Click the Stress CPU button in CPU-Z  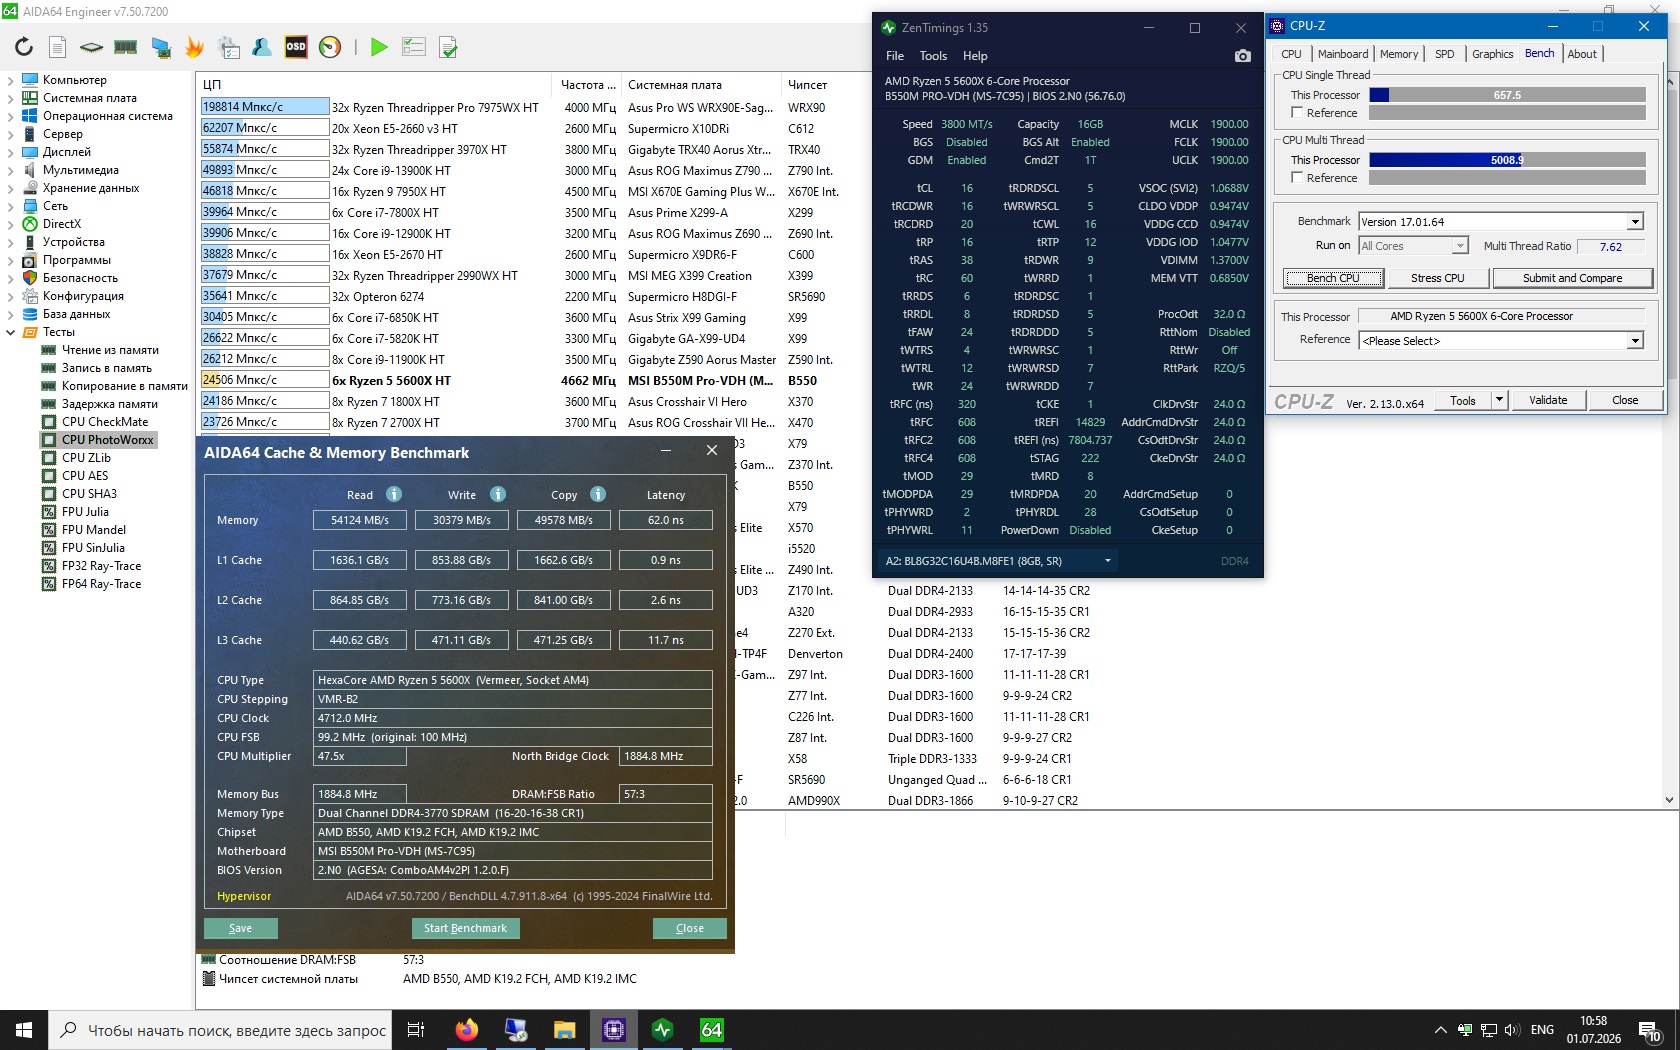[x=1438, y=278]
